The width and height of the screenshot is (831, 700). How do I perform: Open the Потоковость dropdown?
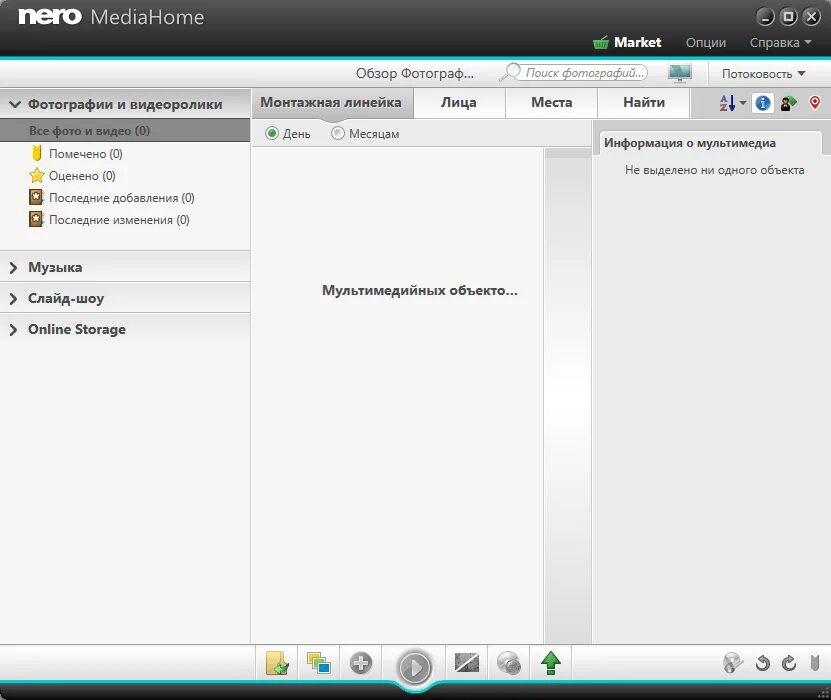click(x=763, y=74)
